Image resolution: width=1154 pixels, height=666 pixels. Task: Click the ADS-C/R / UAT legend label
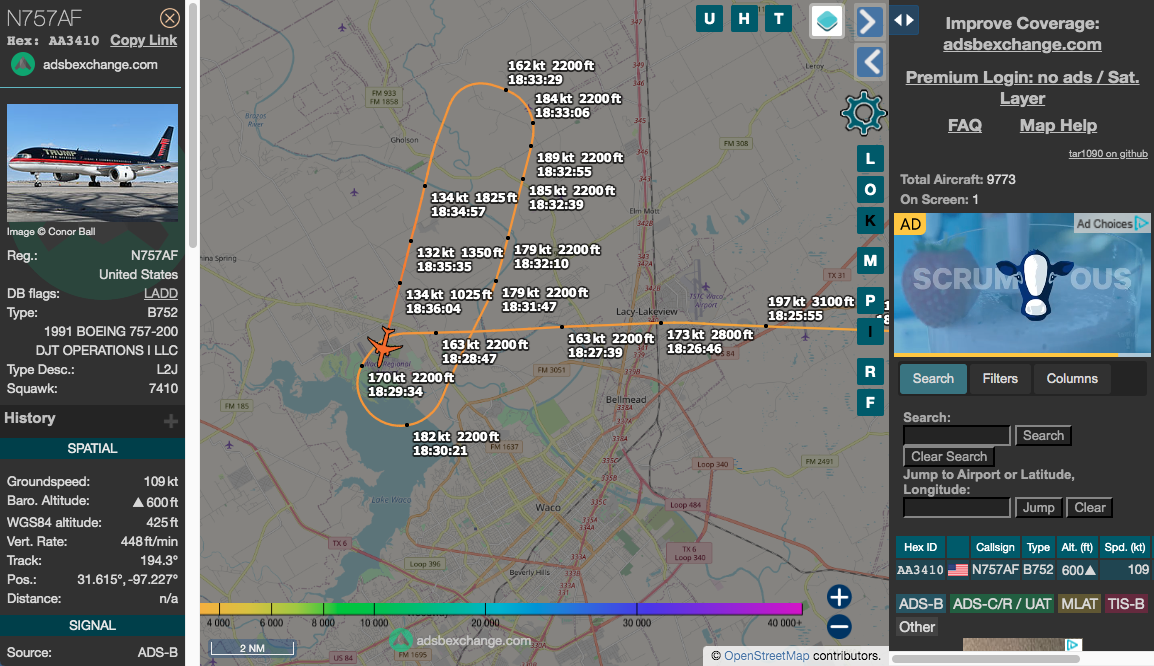pos(1002,603)
